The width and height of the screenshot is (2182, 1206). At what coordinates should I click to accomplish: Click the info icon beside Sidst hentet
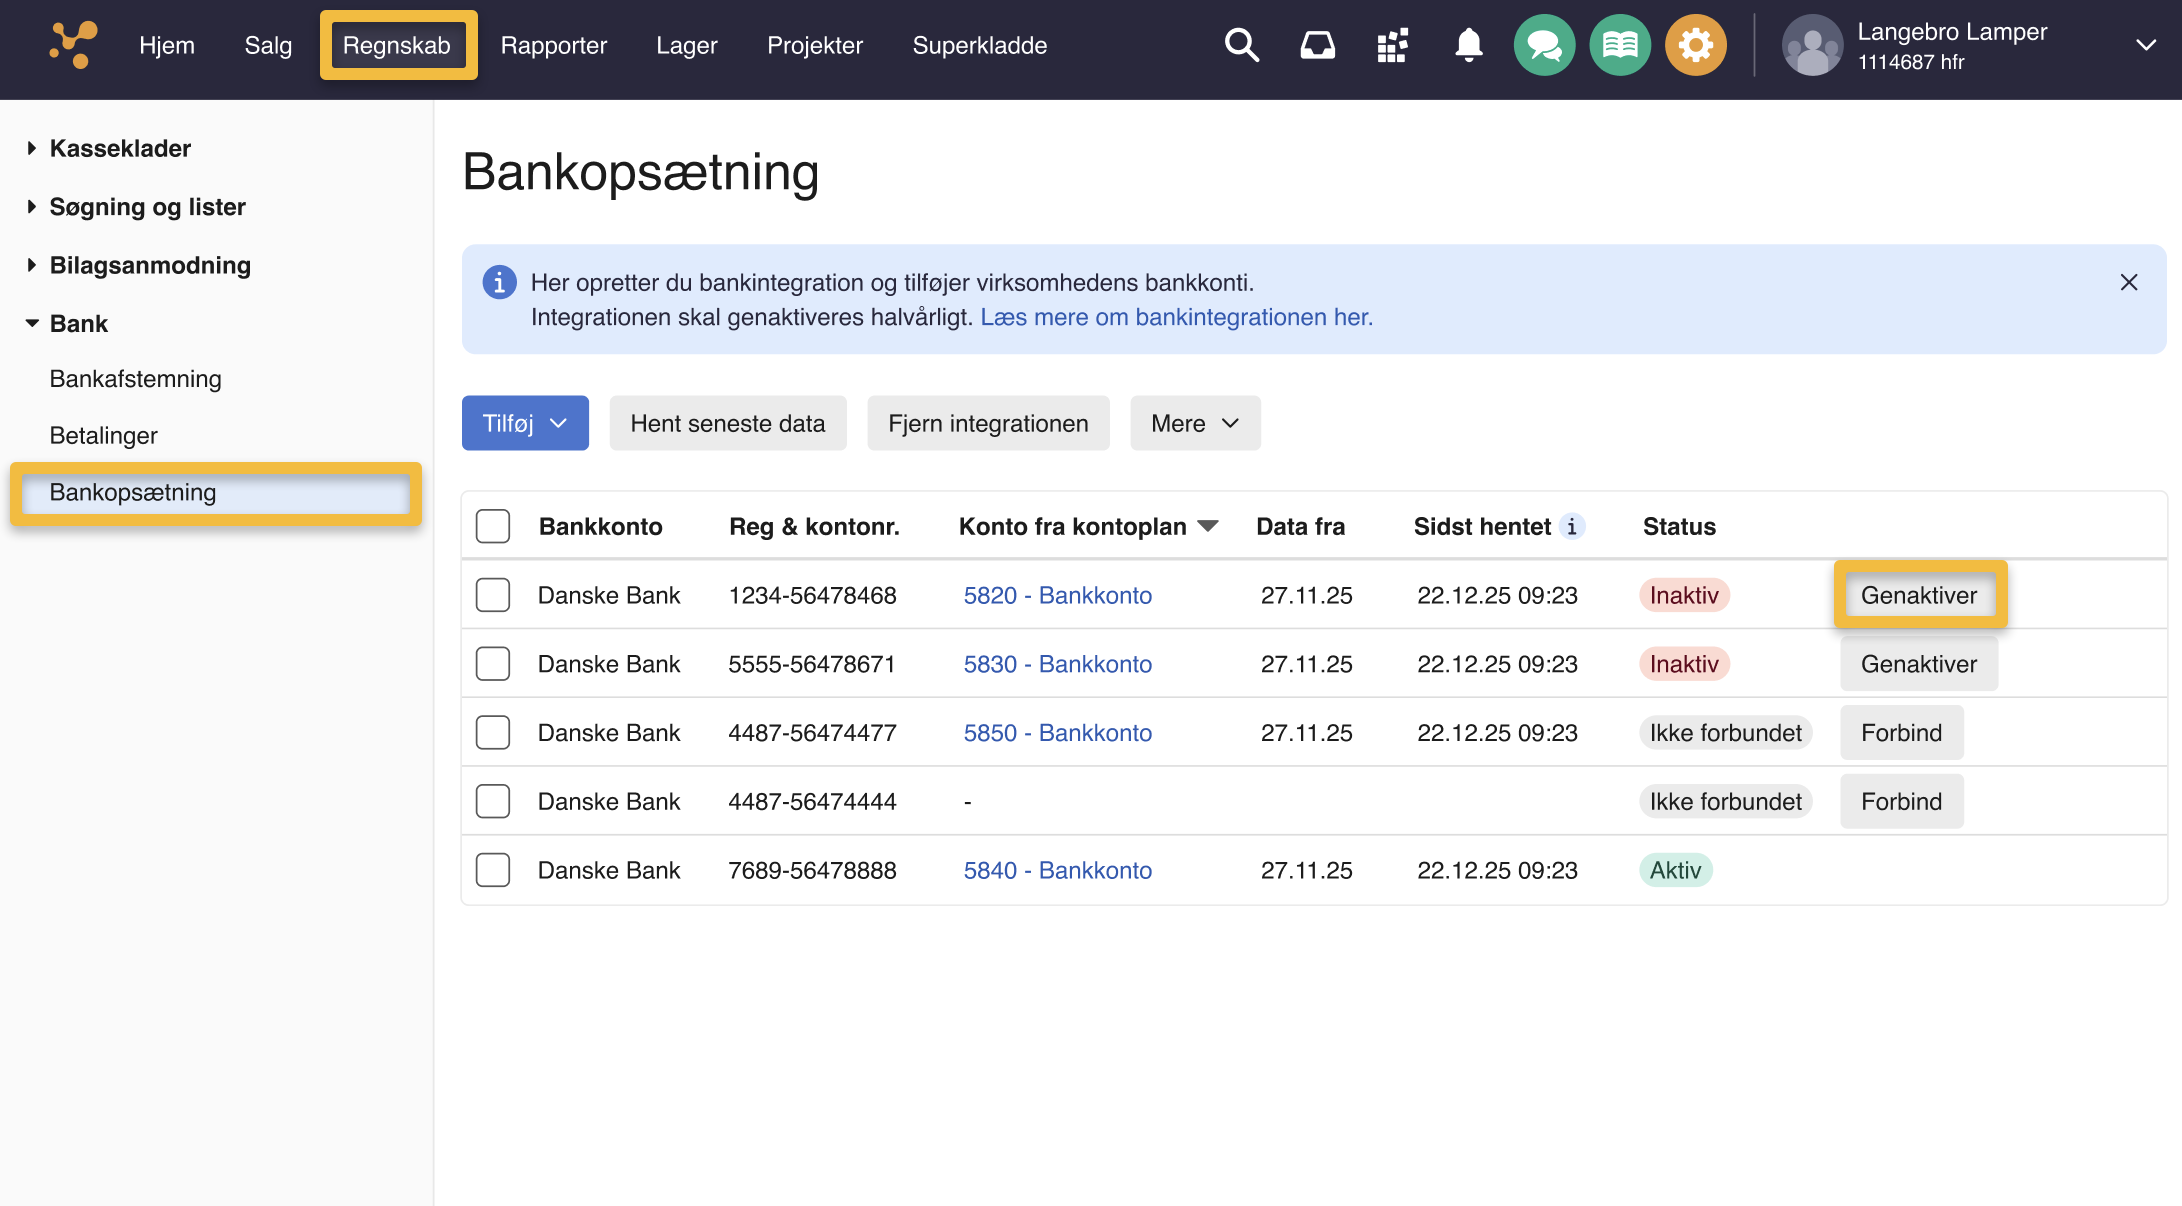click(1572, 527)
